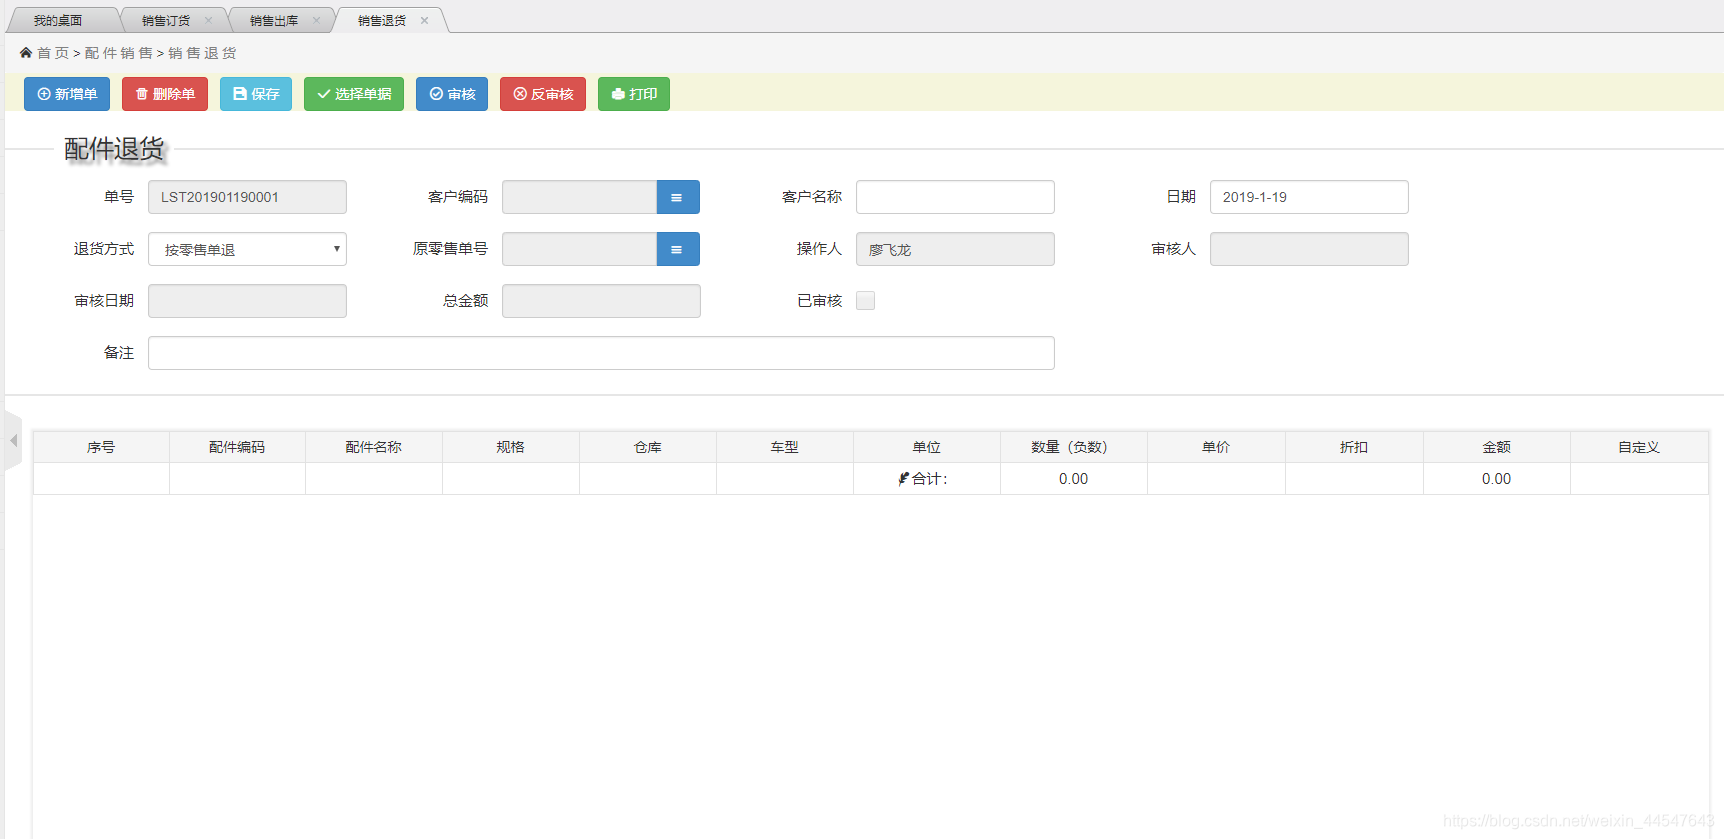This screenshot has width=1724, height=839.
Task: Click the home icon in breadcrumb
Action: tap(26, 53)
